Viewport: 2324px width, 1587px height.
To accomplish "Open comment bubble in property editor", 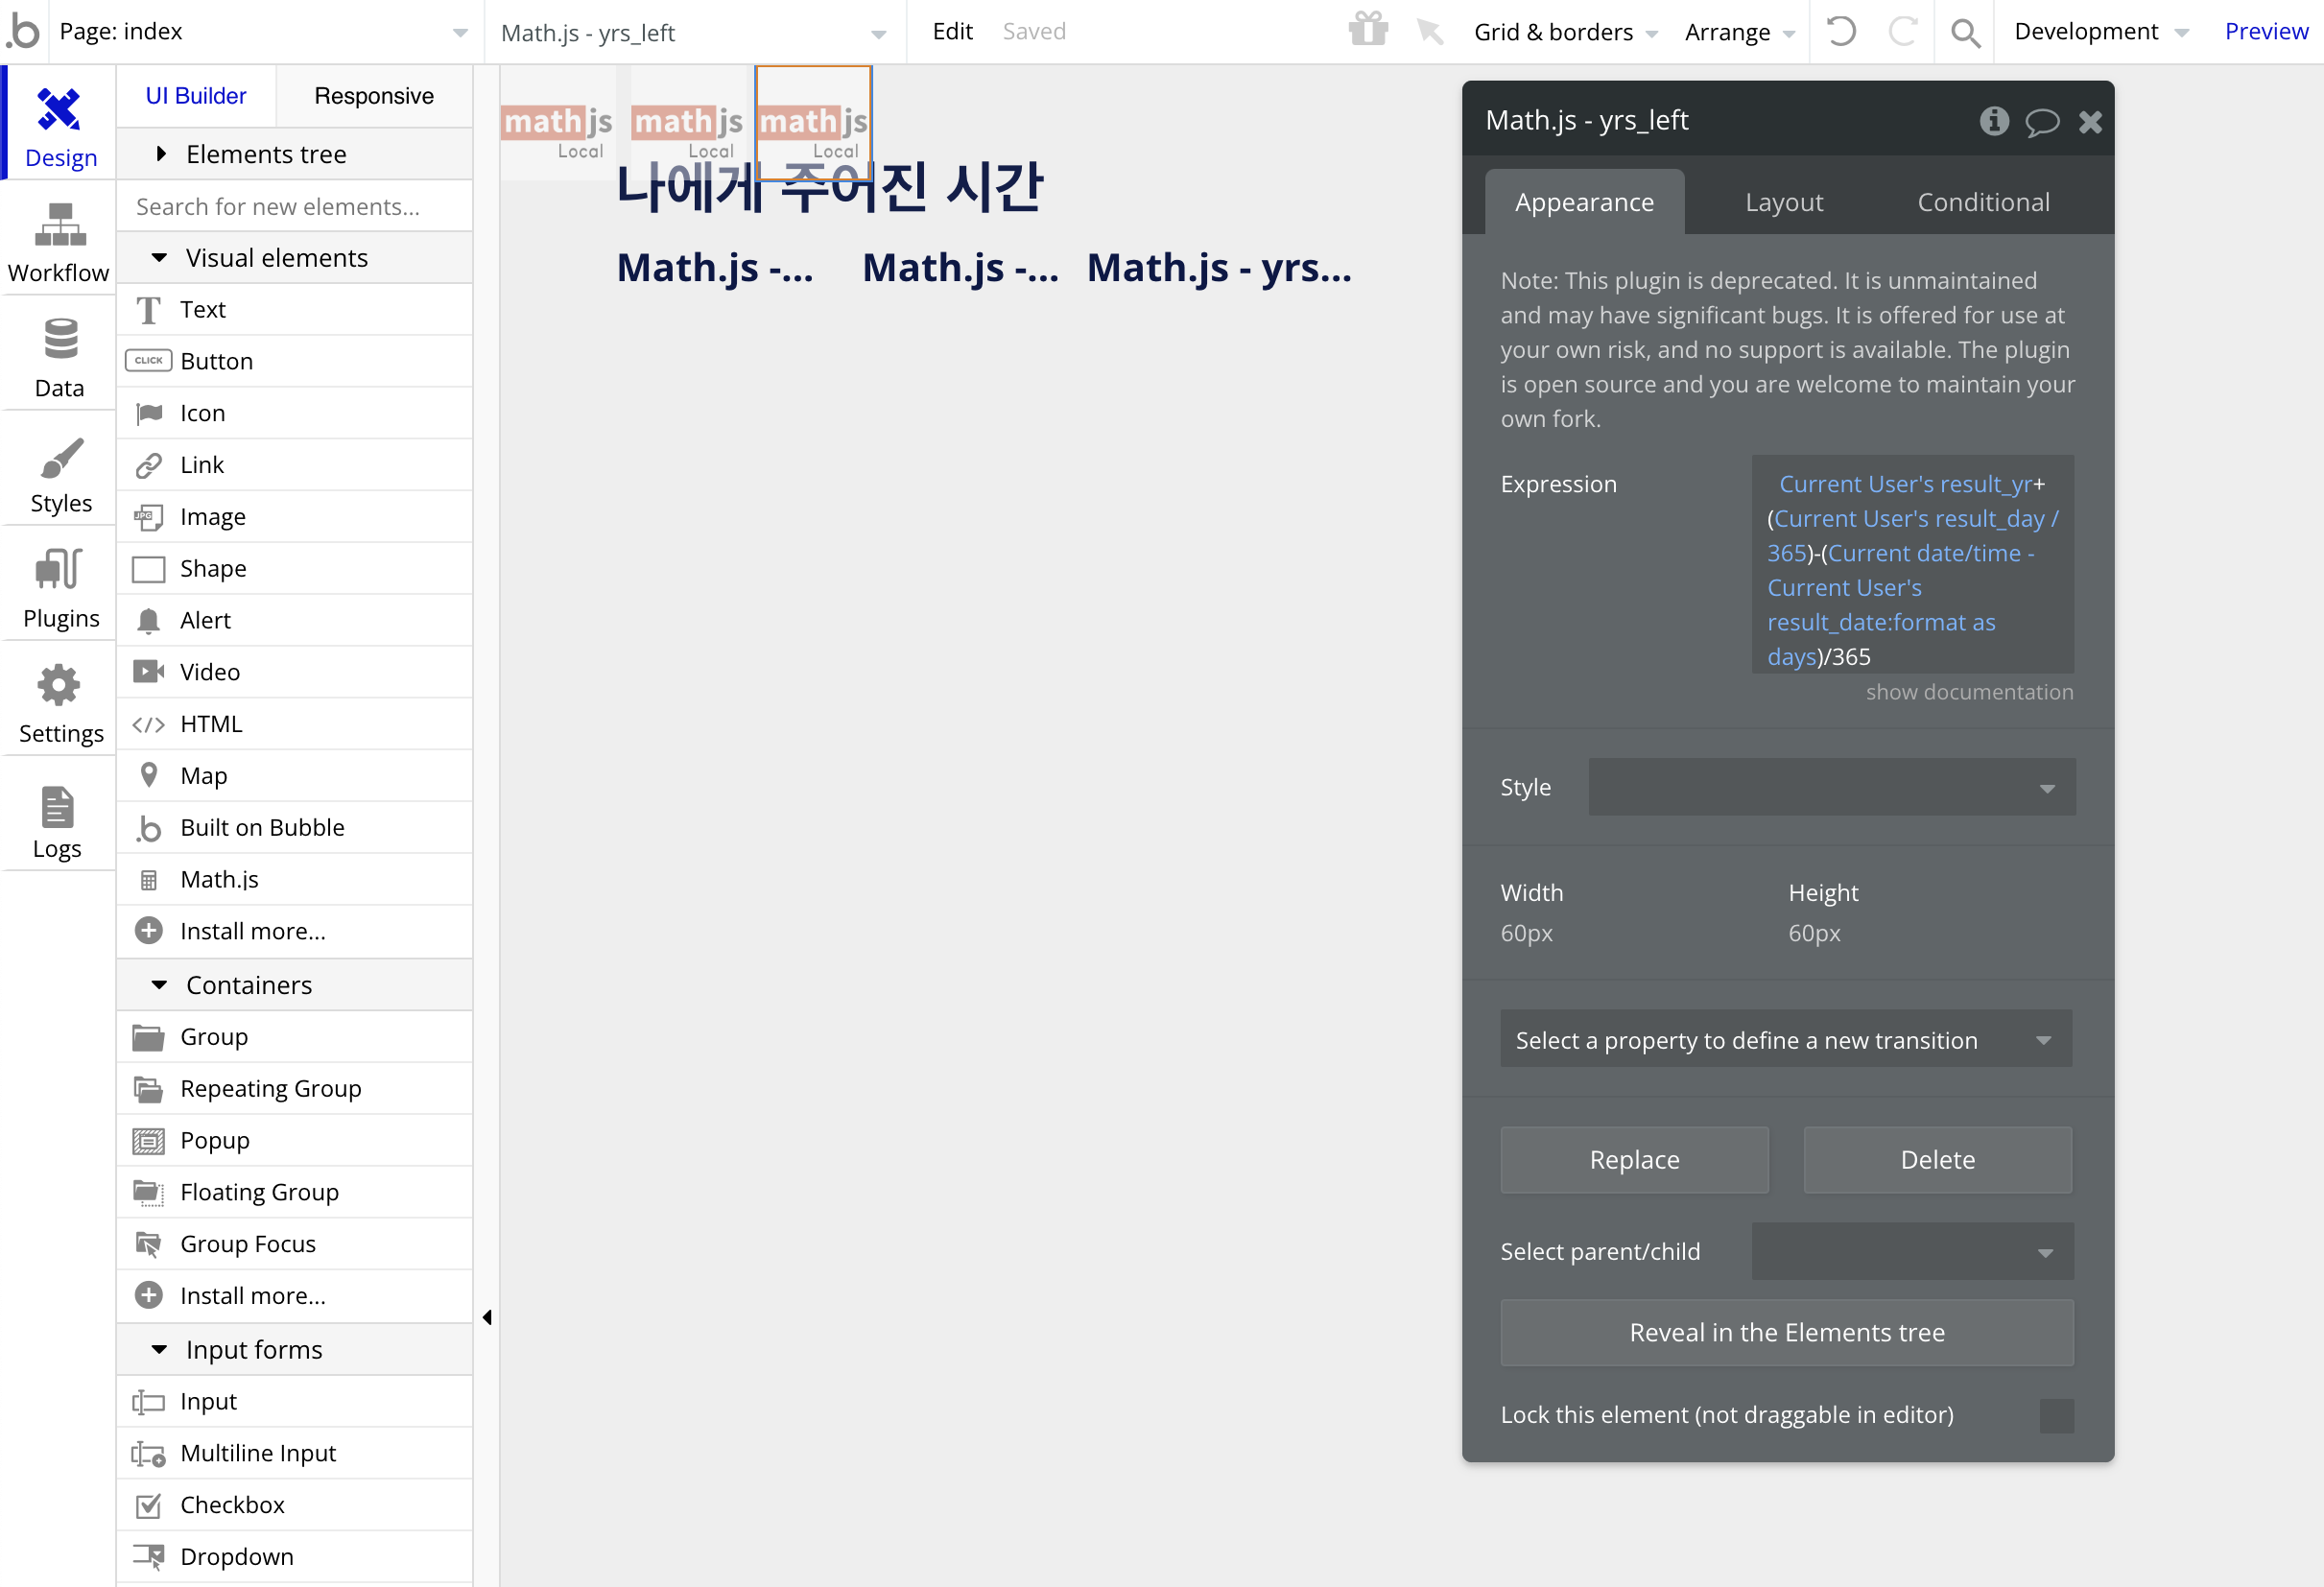I will (2041, 122).
